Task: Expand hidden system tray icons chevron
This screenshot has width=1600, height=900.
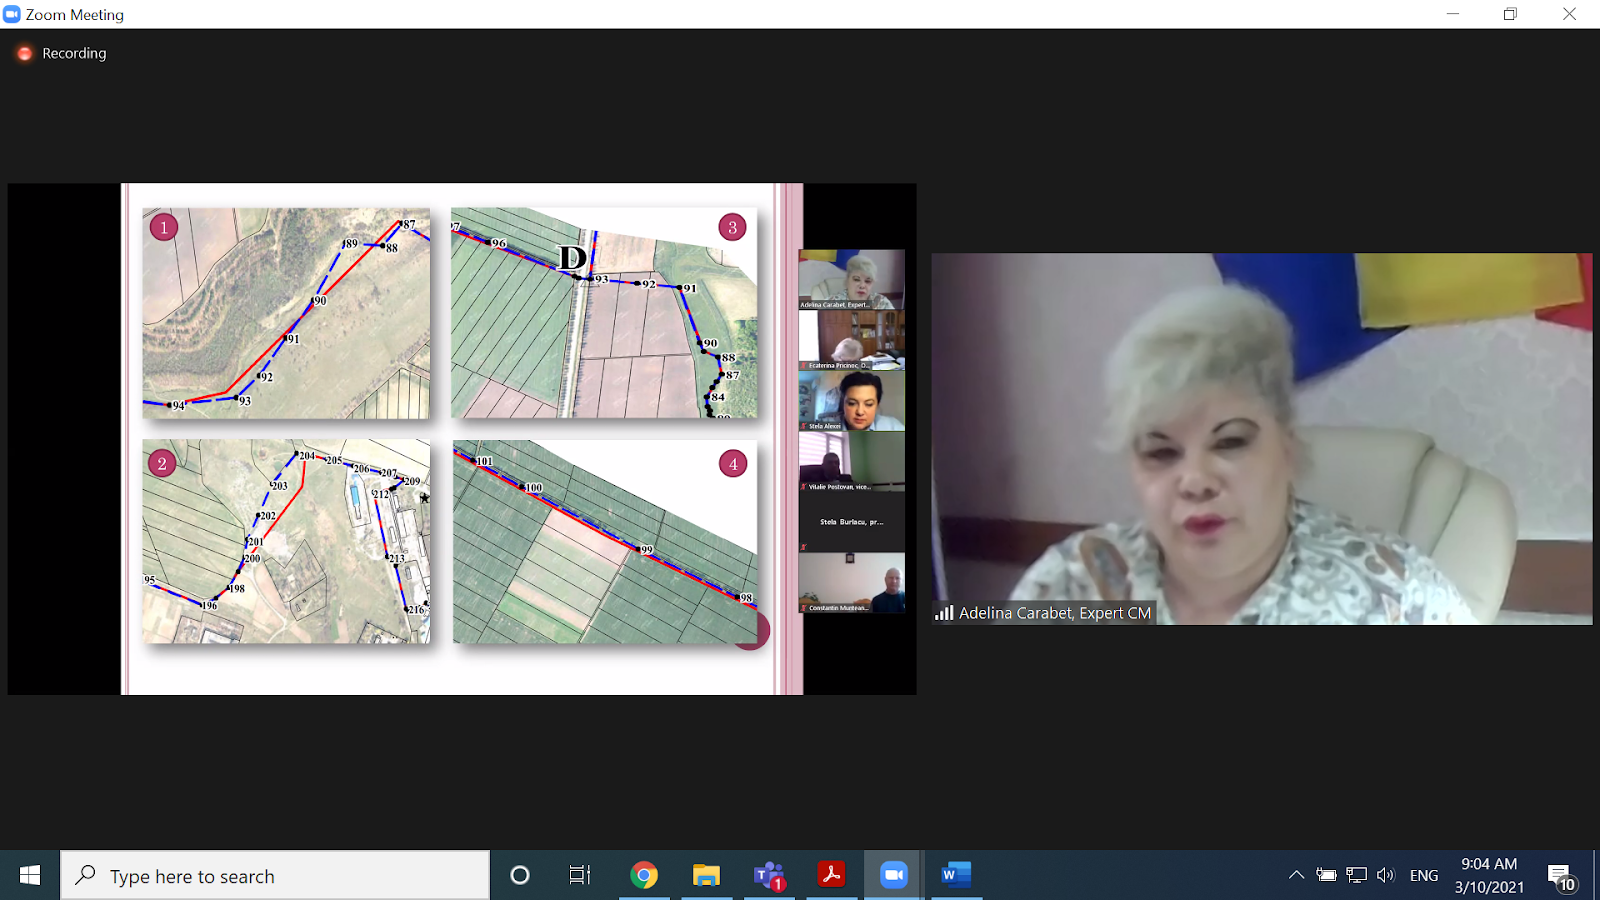Action: pos(1296,876)
